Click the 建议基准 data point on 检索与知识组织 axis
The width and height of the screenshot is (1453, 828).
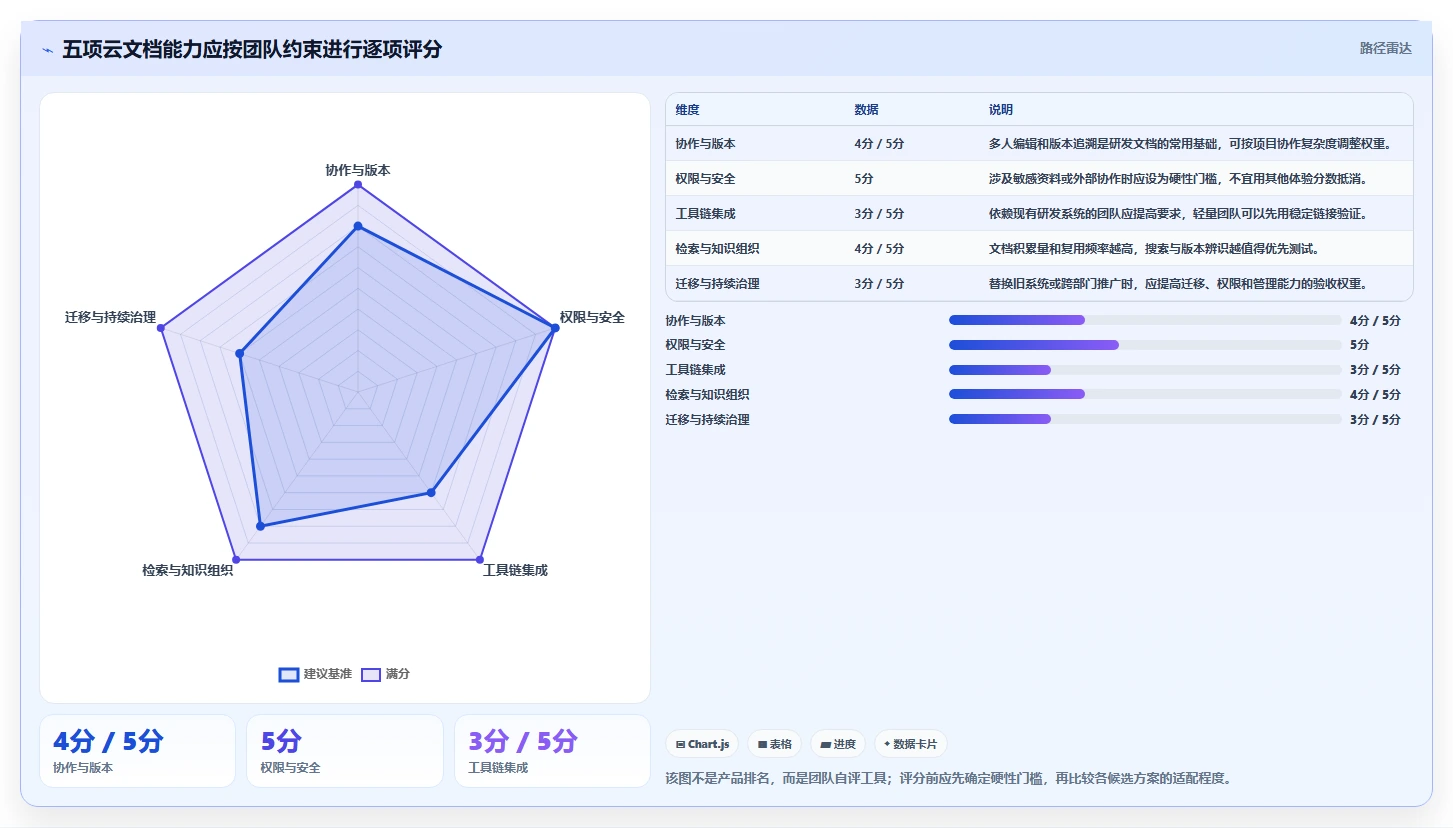[260, 525]
